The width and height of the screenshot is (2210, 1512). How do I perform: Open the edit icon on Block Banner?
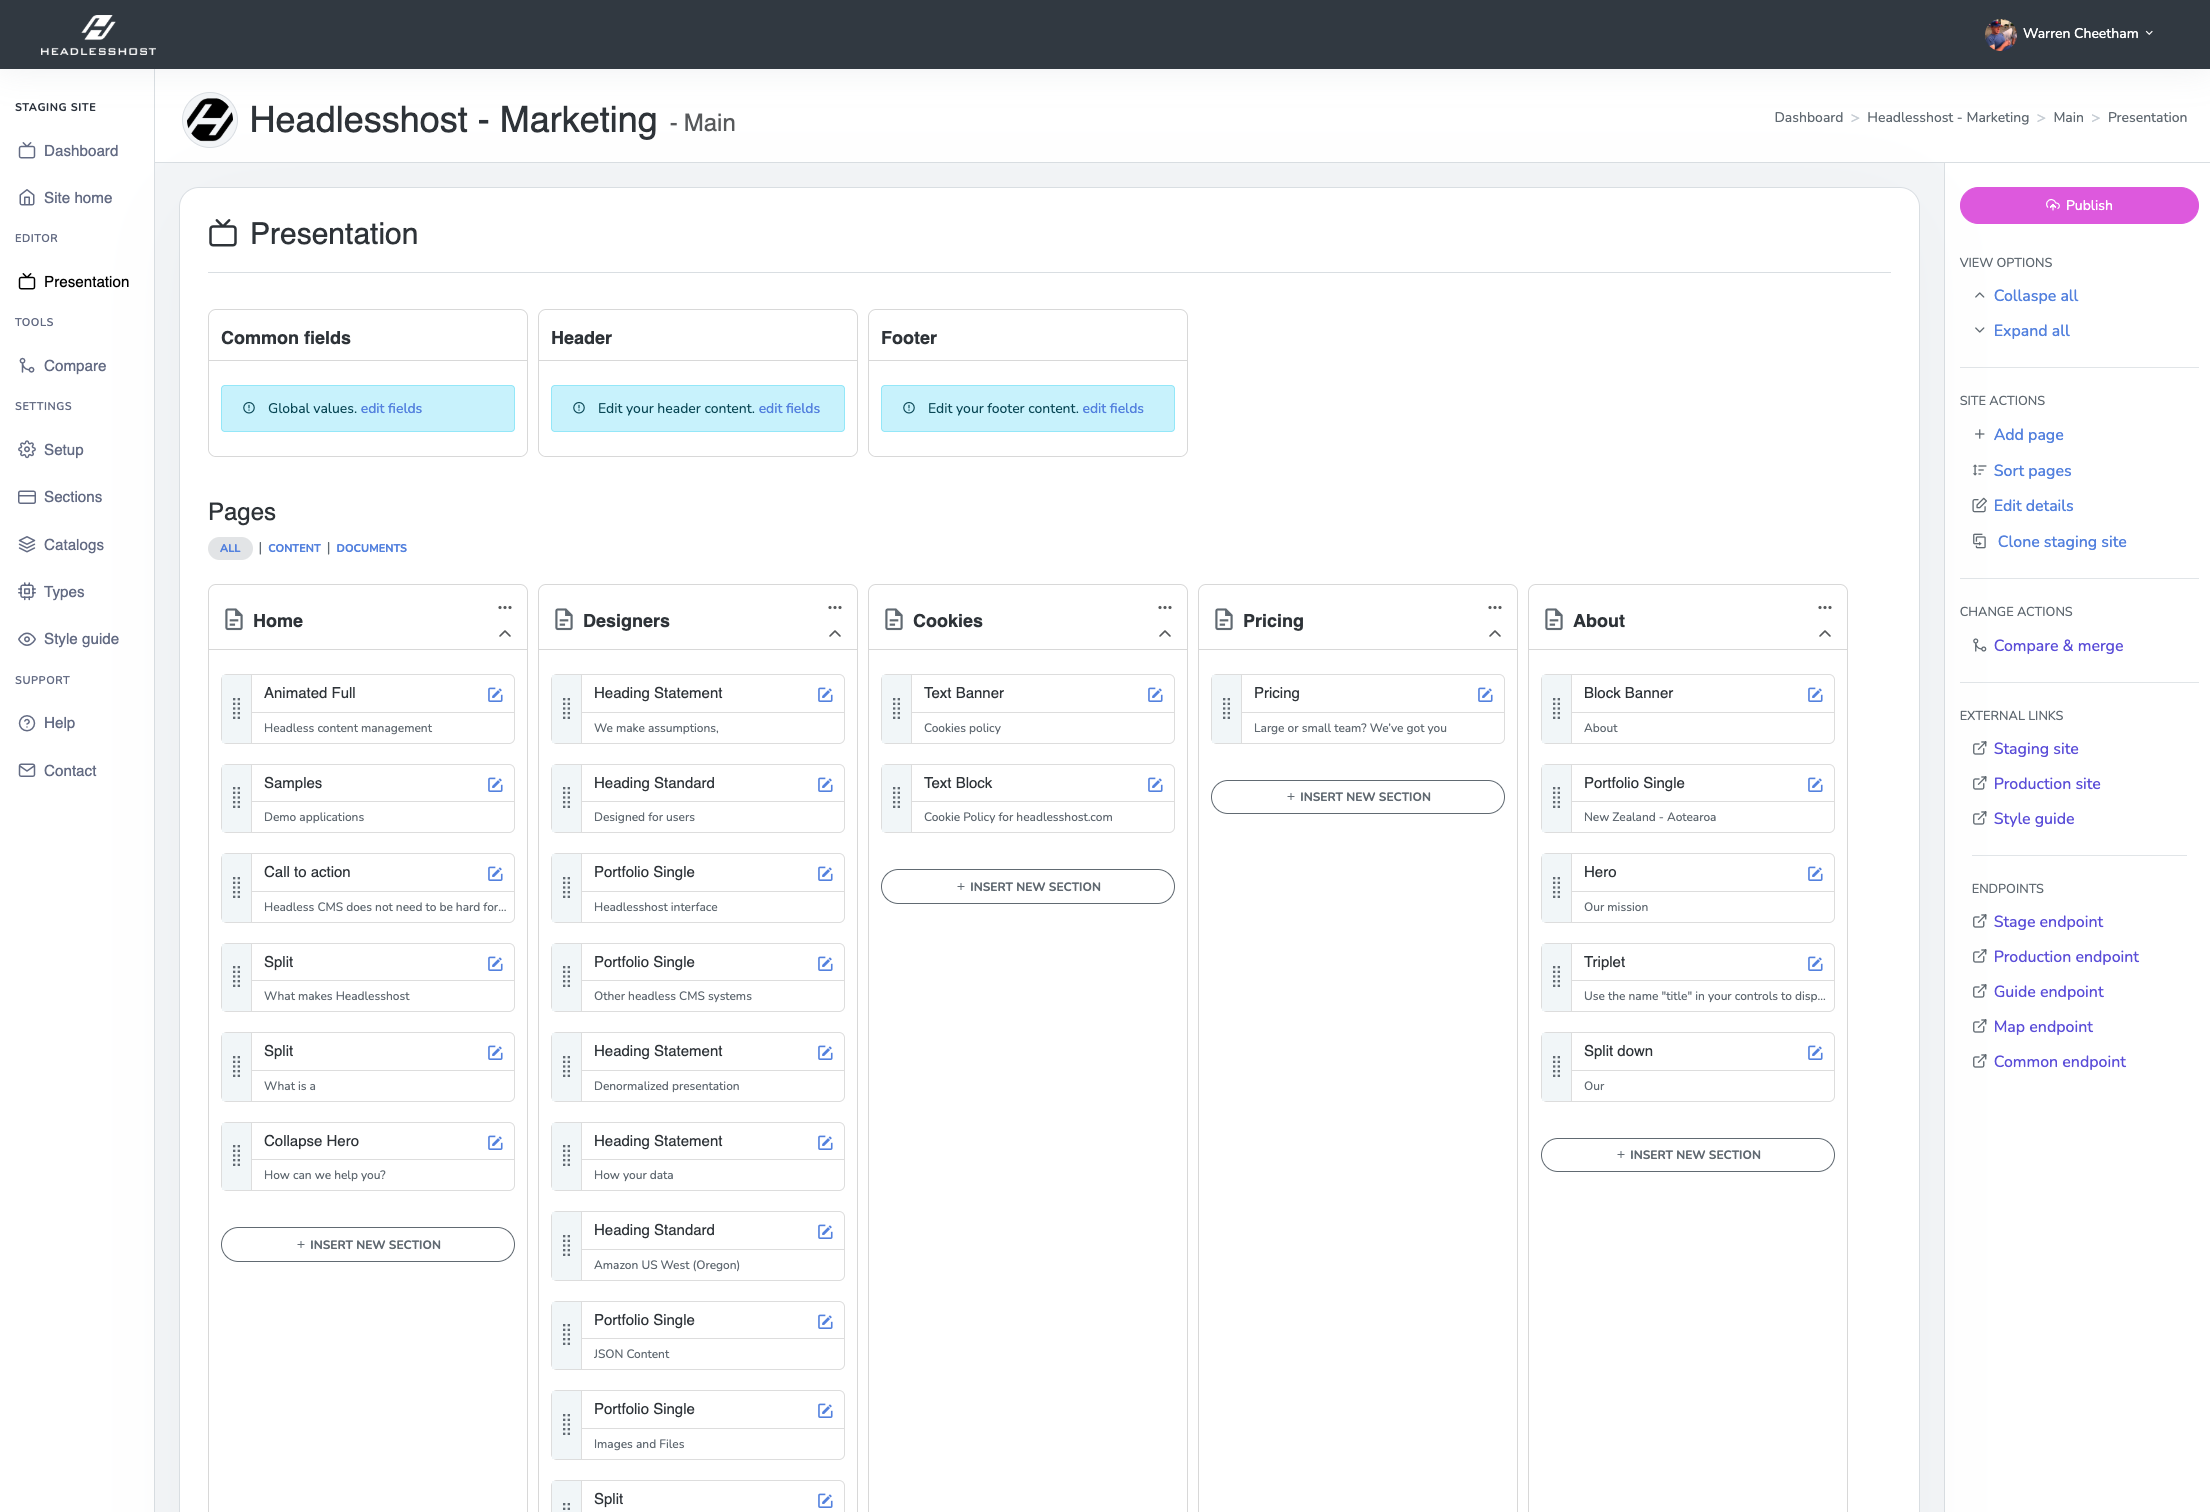coord(1815,694)
